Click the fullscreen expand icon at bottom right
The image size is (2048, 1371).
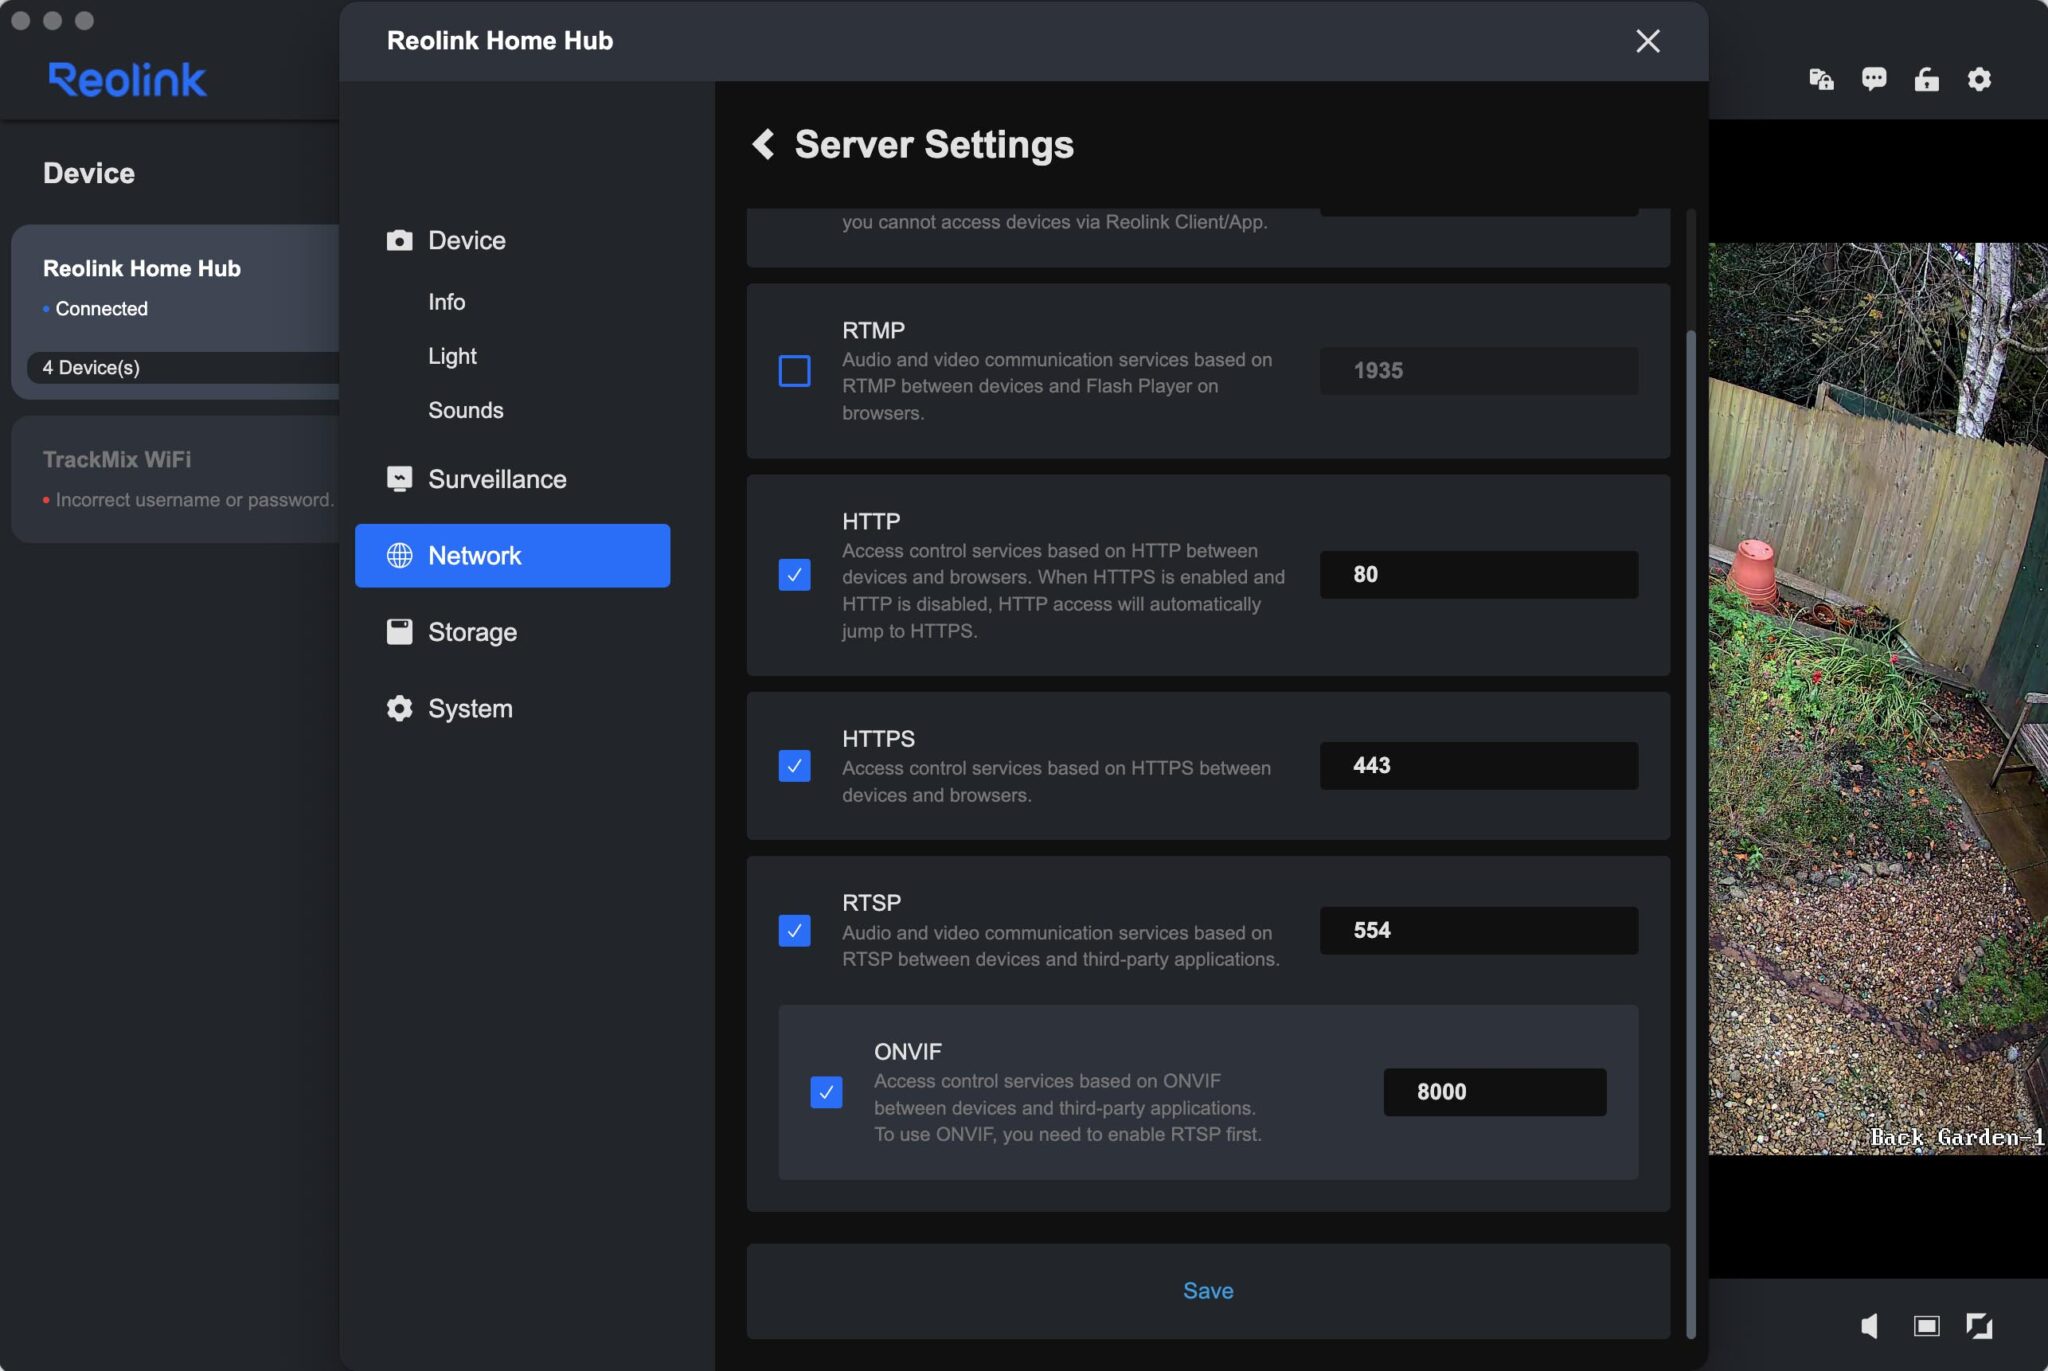click(x=1978, y=1326)
